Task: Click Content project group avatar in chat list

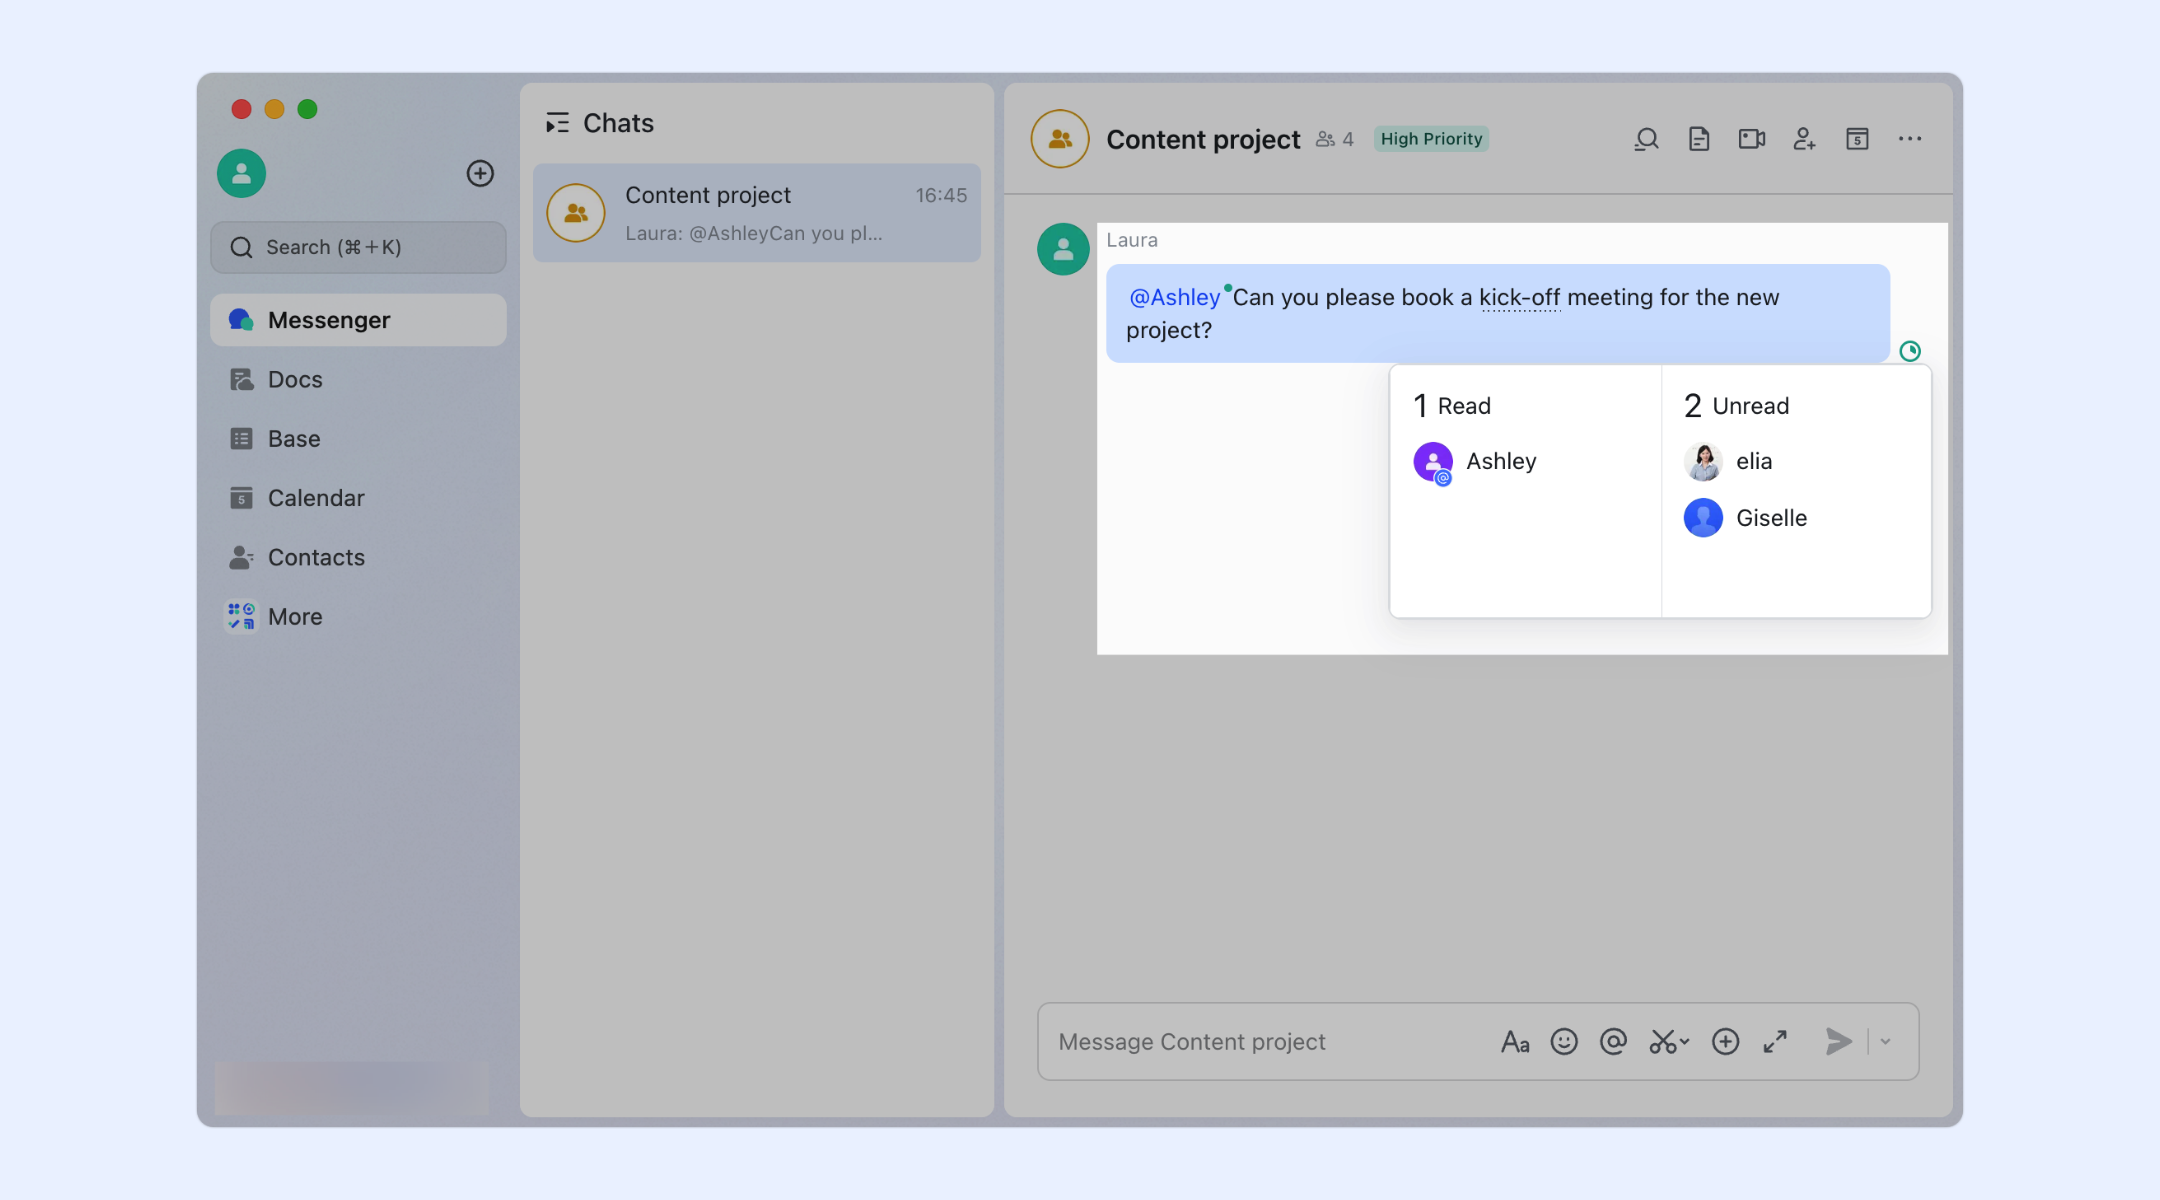Action: (x=576, y=213)
